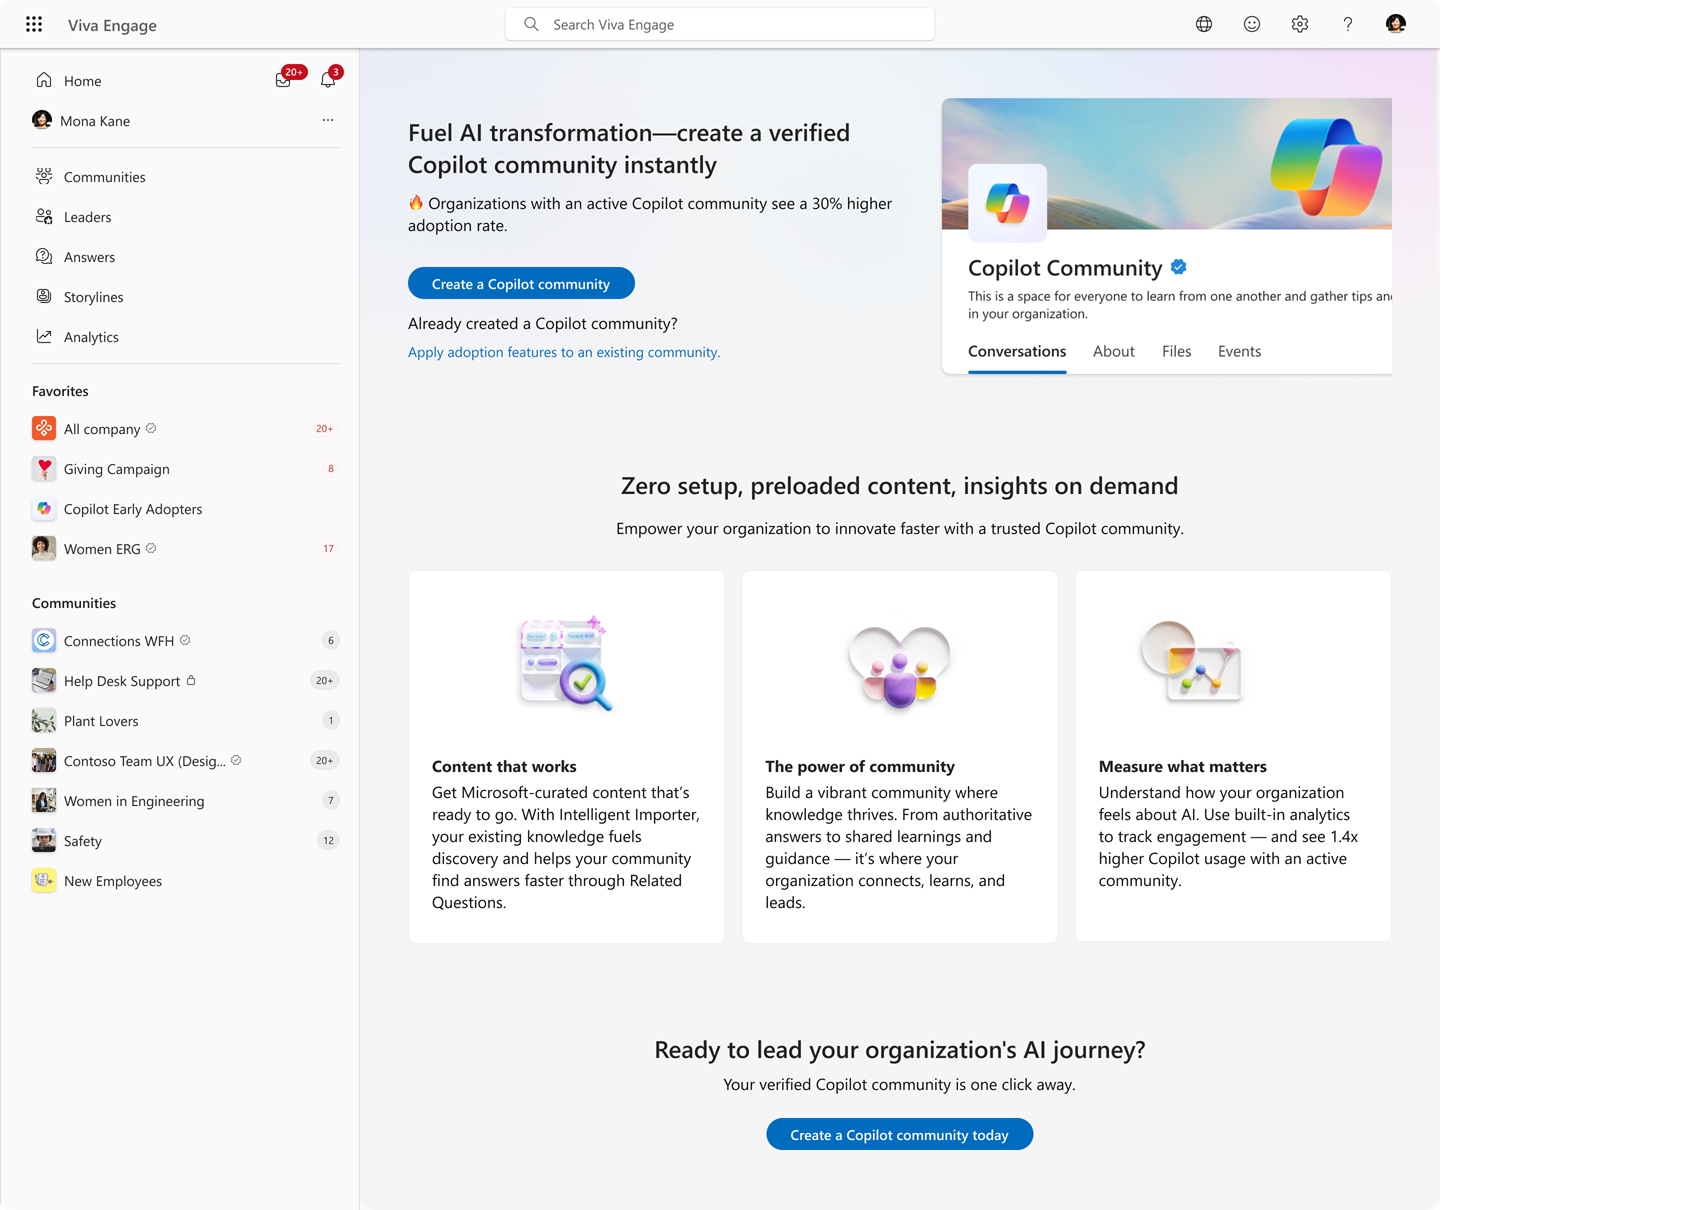Go to the Answers section

click(x=89, y=256)
